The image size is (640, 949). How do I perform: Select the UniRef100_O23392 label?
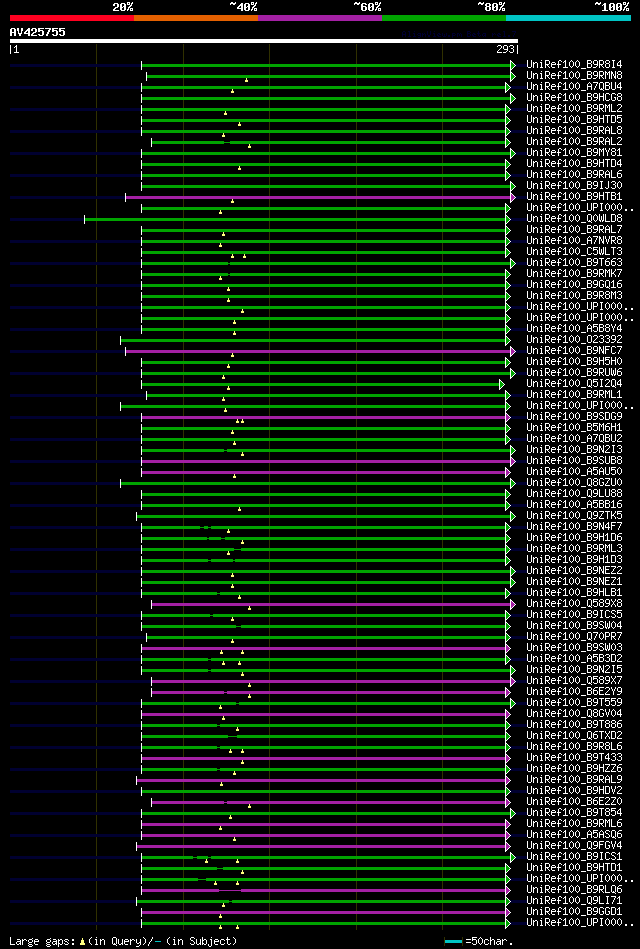[575, 340]
